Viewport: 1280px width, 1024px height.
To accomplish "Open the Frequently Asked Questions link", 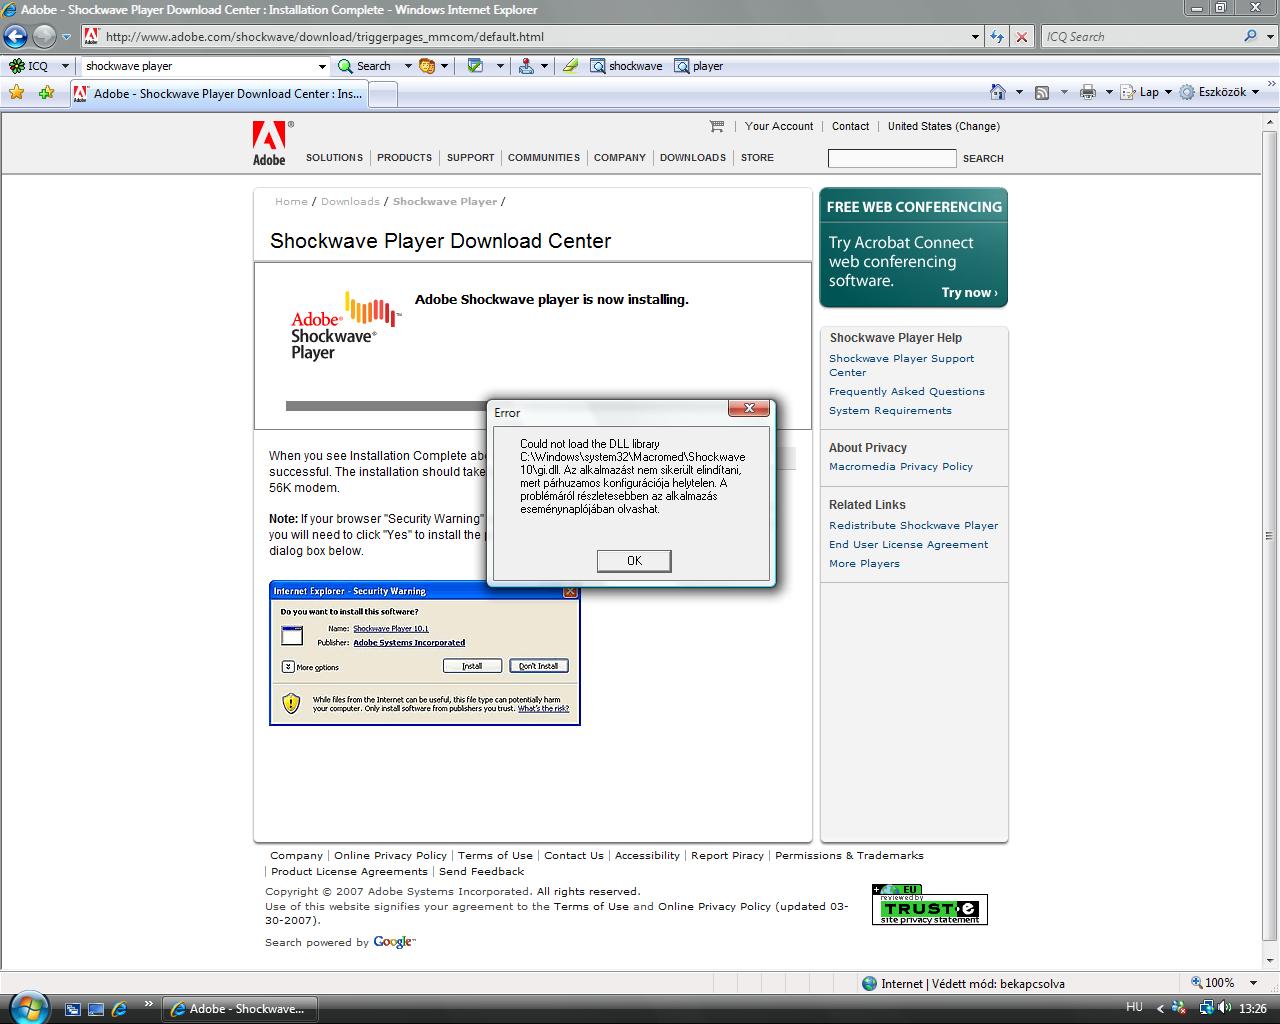I will coord(906,392).
